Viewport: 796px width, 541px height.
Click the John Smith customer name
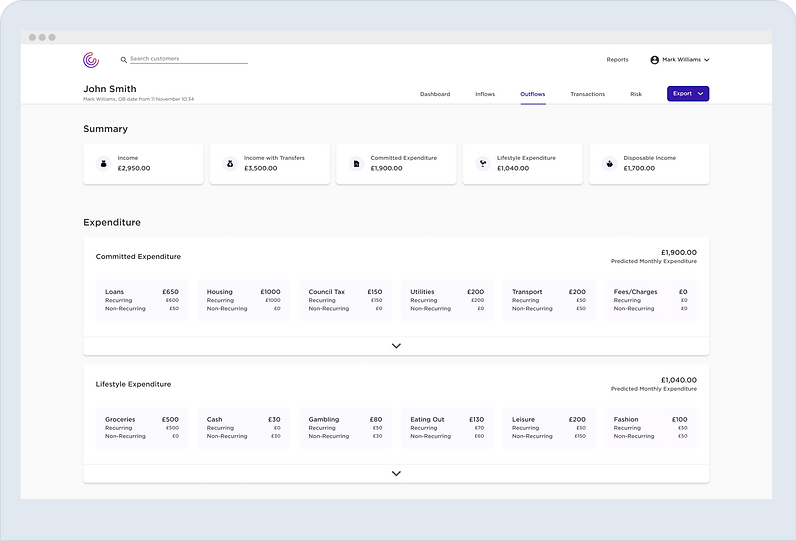[110, 89]
